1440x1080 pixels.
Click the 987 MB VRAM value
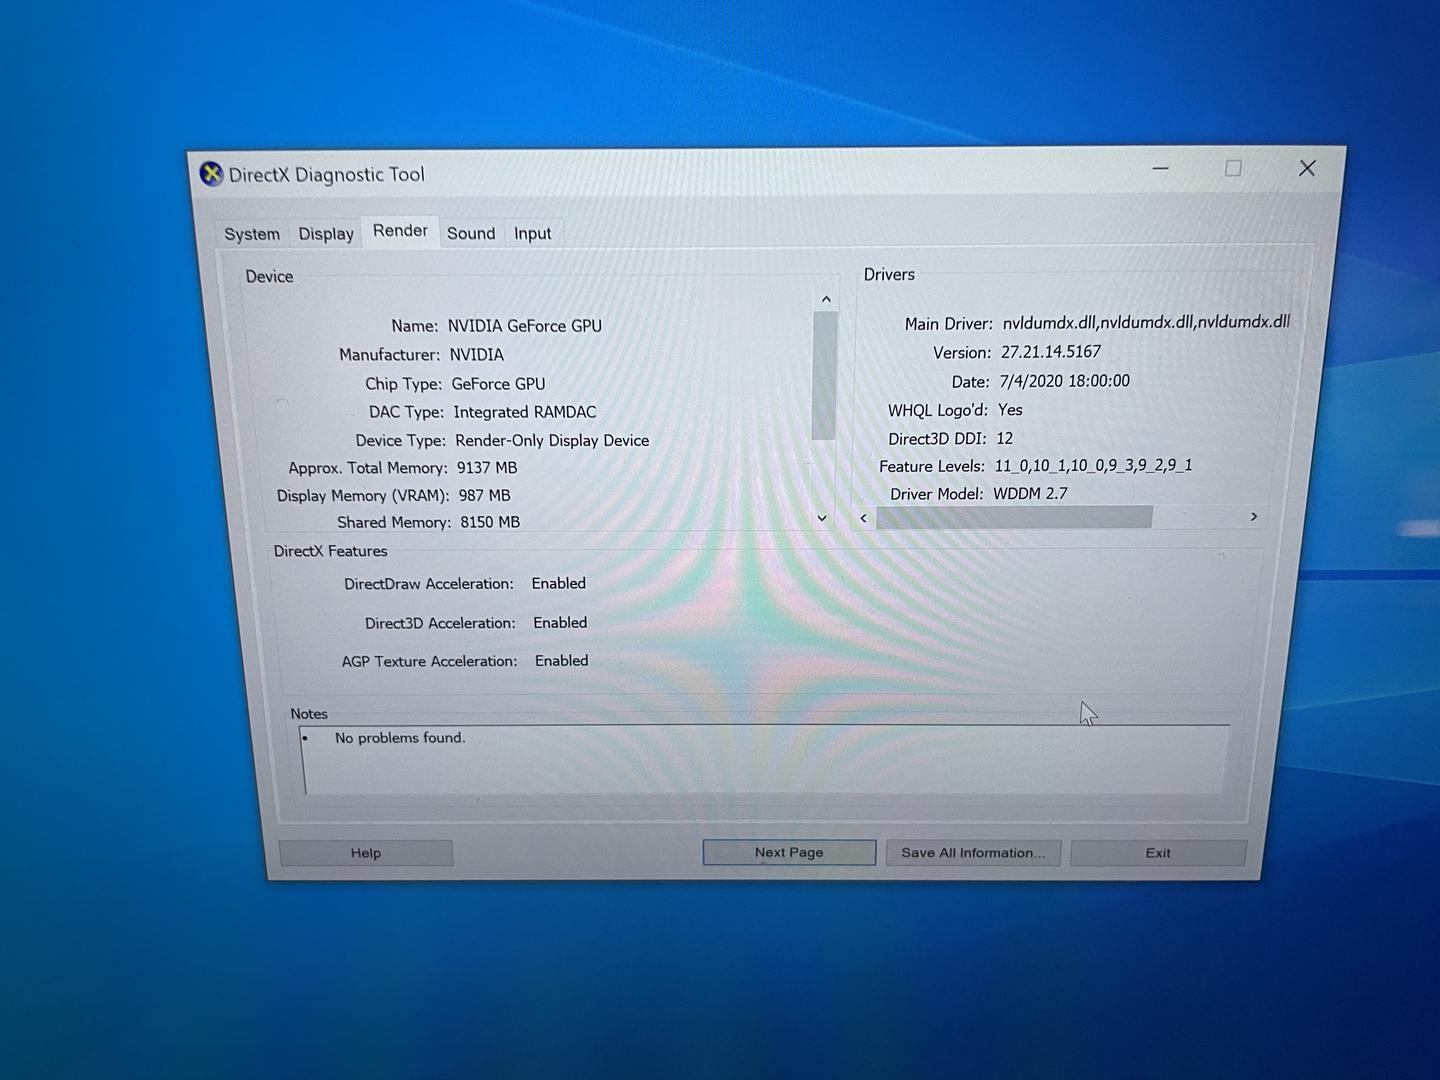pos(484,496)
